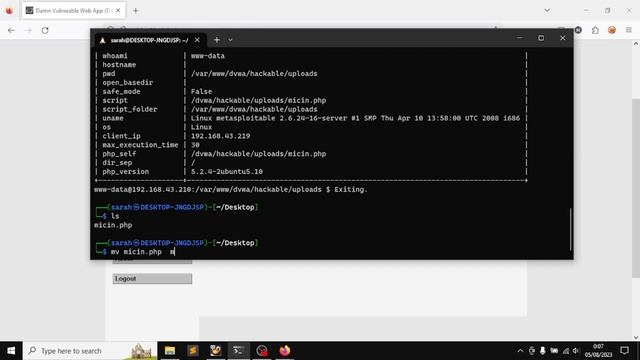
Task: Click the microphone tray icon
Action: coord(542,351)
